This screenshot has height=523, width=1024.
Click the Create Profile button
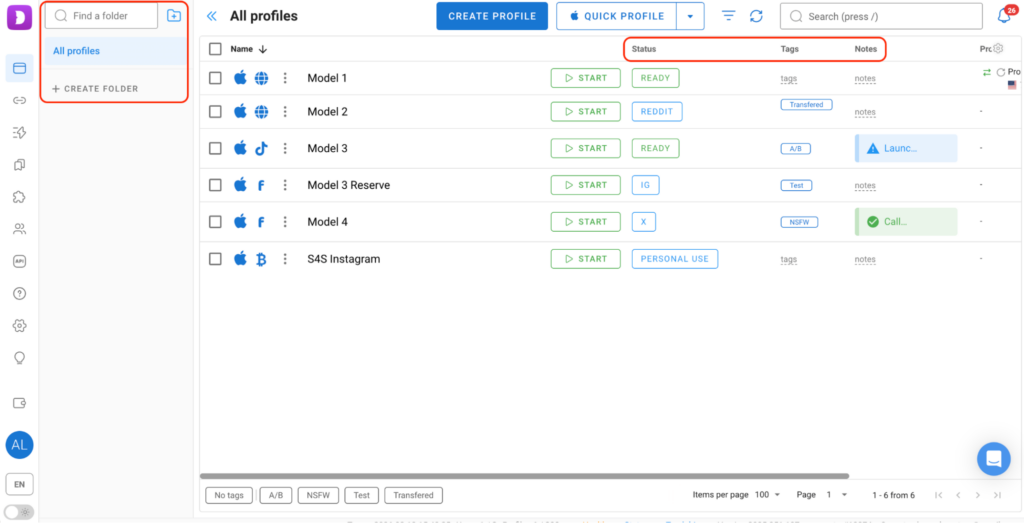492,16
